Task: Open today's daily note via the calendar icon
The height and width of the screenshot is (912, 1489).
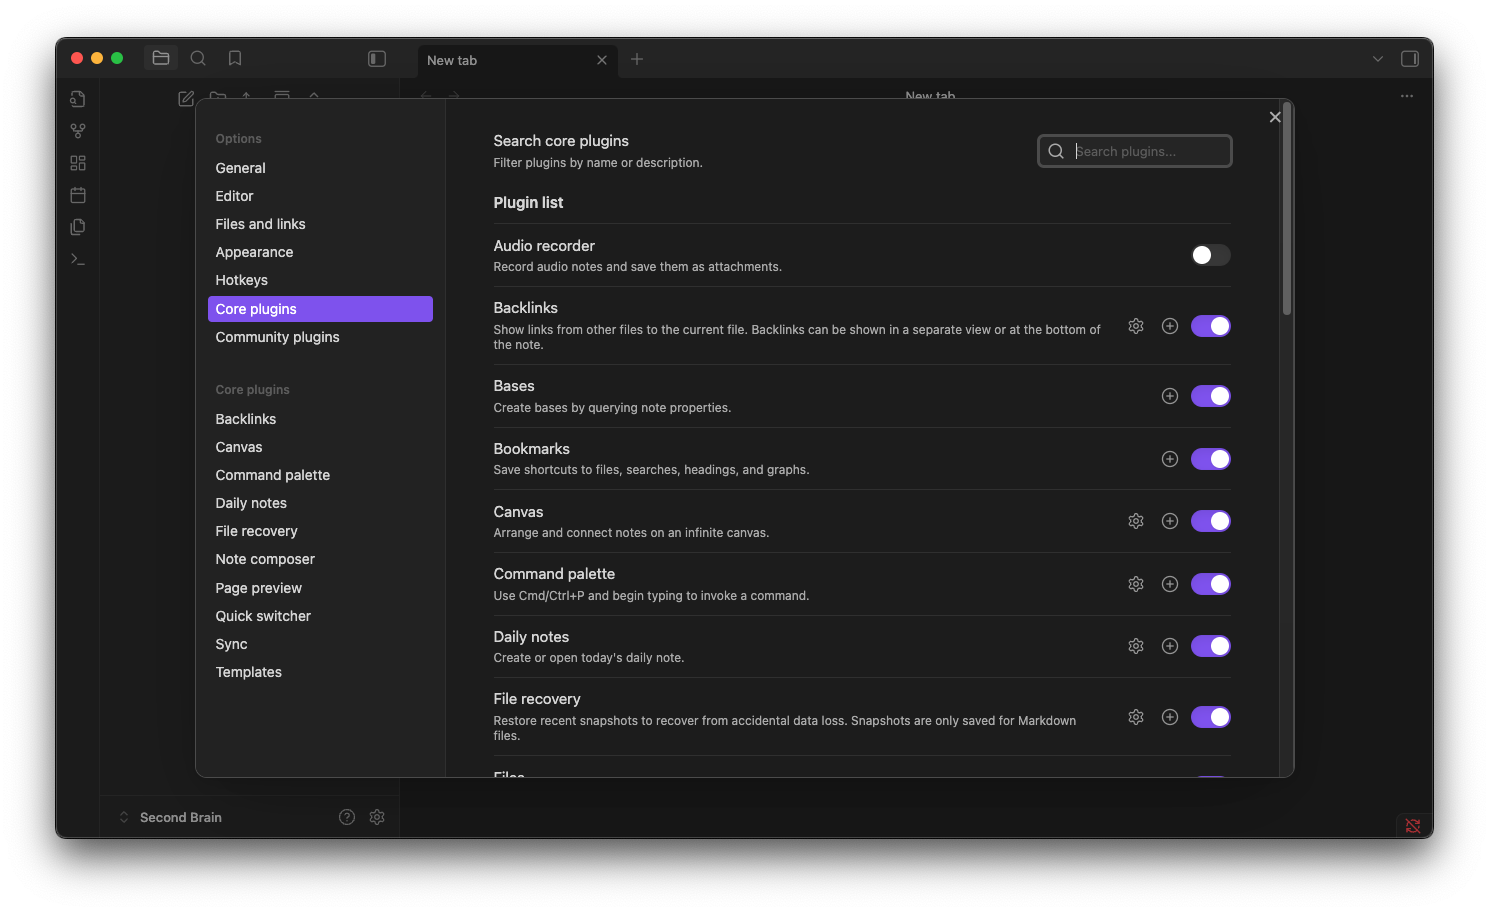Action: pos(77,195)
